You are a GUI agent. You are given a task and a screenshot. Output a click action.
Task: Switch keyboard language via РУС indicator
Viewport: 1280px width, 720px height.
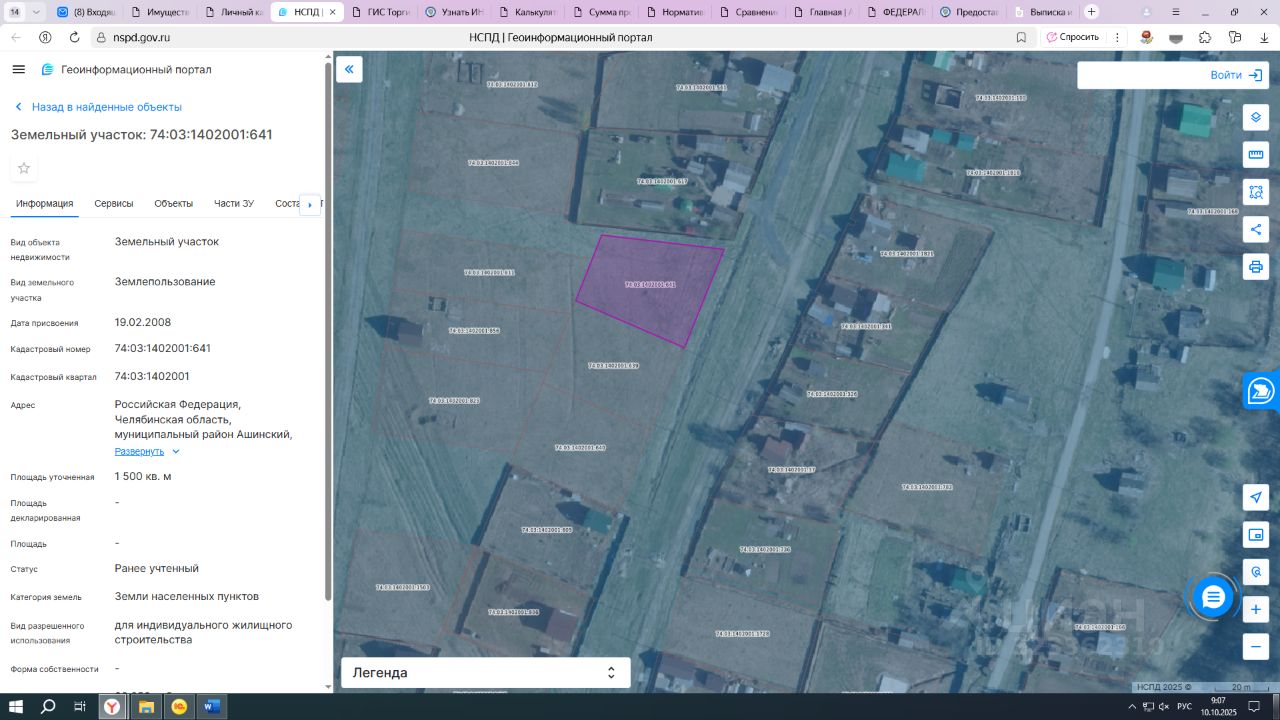pyautogui.click(x=1184, y=707)
